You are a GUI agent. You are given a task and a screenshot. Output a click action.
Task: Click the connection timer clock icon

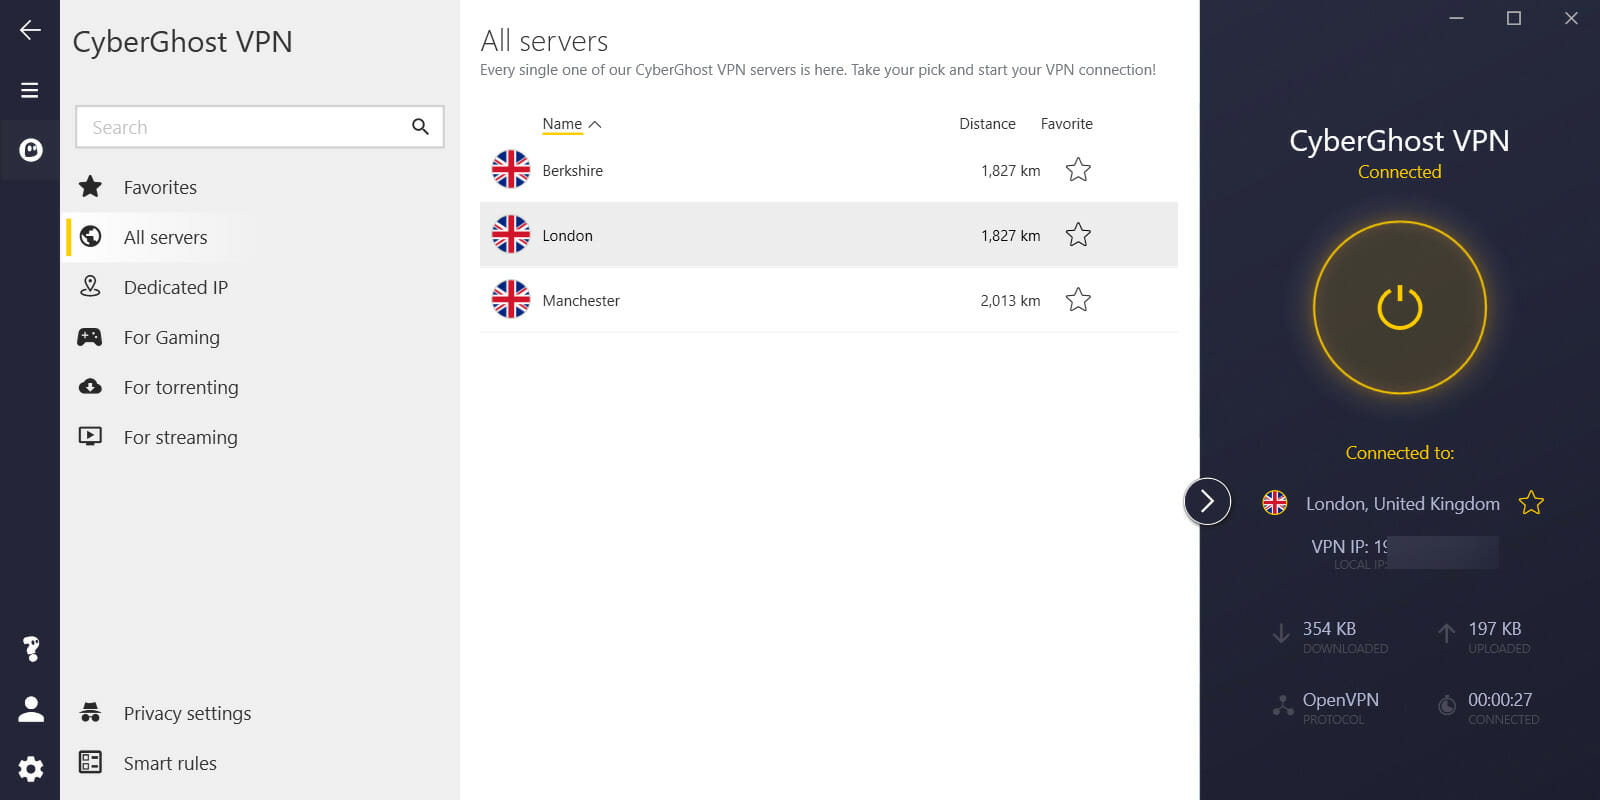(1446, 705)
